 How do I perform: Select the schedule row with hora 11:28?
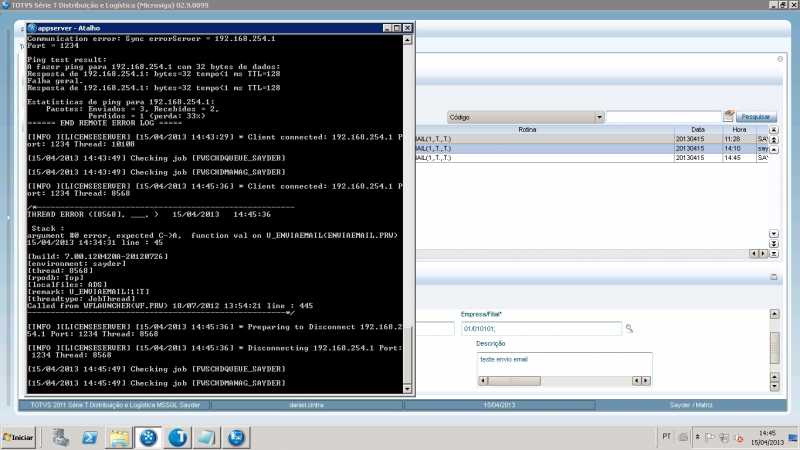point(592,139)
